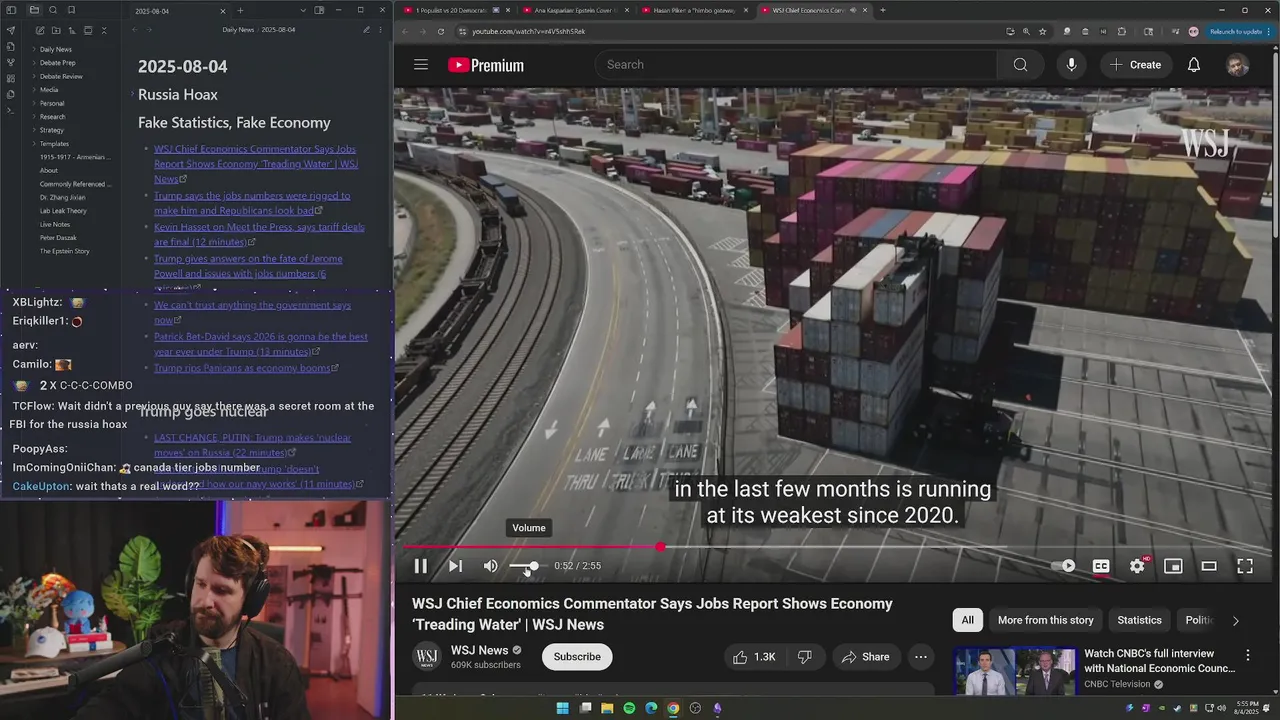Open the Create menu on YouTube
This screenshot has width=1280, height=720.
(x=1135, y=65)
